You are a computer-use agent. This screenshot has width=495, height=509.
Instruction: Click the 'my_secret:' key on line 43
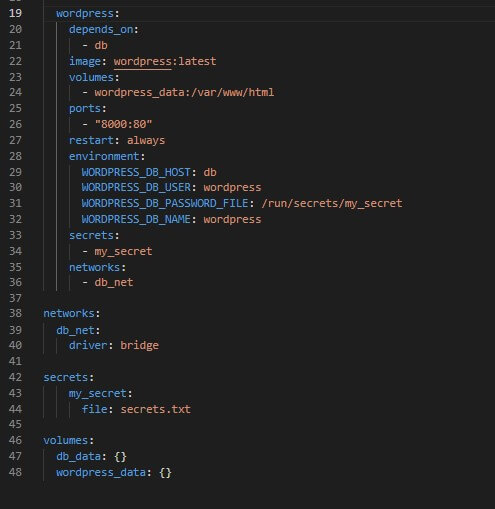coord(101,393)
